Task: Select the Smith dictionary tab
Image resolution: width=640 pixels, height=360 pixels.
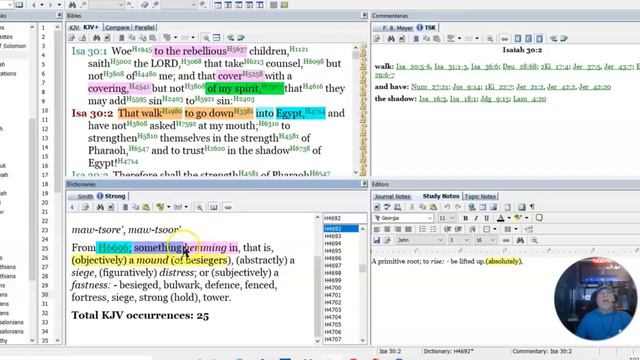Action: (85, 196)
